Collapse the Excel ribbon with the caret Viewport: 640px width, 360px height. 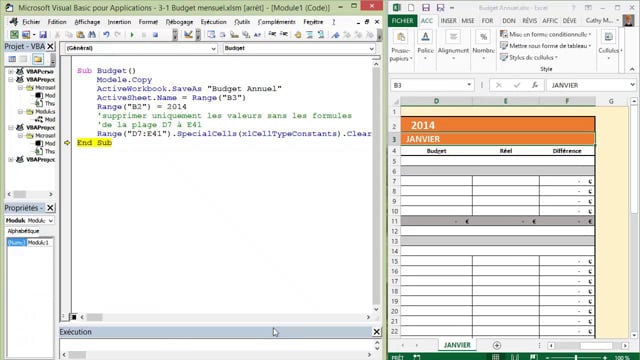(x=632, y=69)
